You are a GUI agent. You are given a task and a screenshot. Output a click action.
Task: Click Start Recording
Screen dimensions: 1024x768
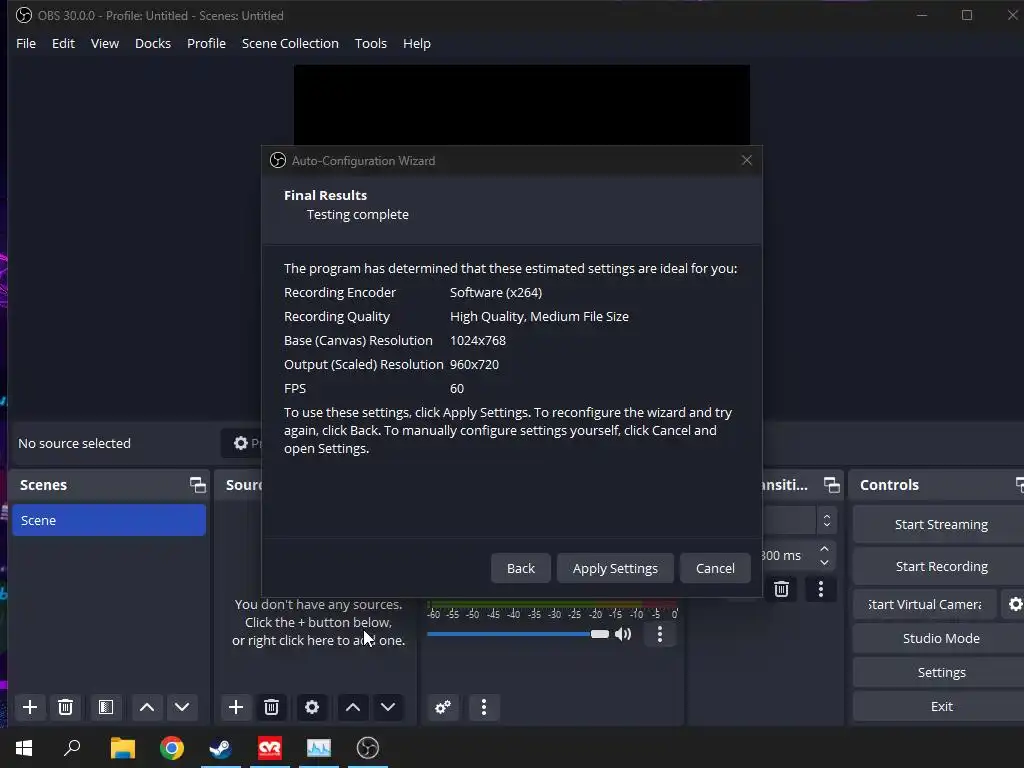pos(940,566)
